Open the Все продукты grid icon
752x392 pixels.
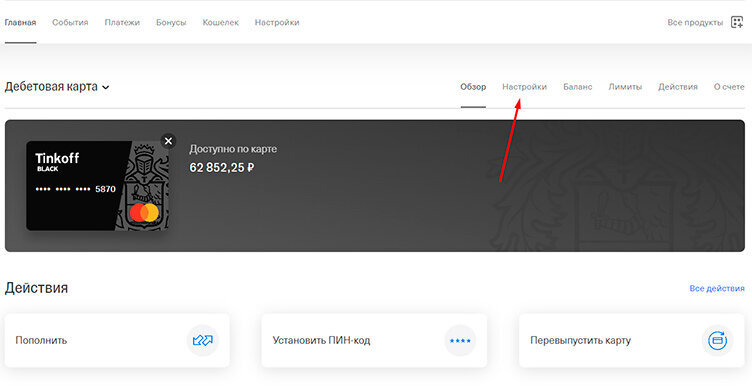(737, 22)
